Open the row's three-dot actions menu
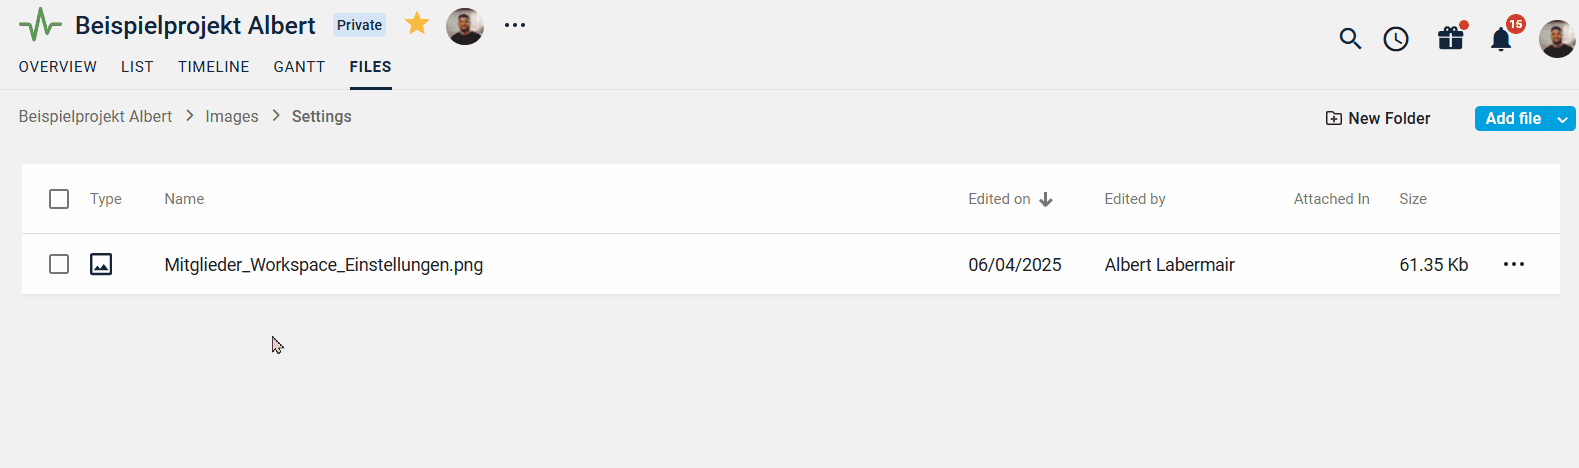 [x=1514, y=264]
